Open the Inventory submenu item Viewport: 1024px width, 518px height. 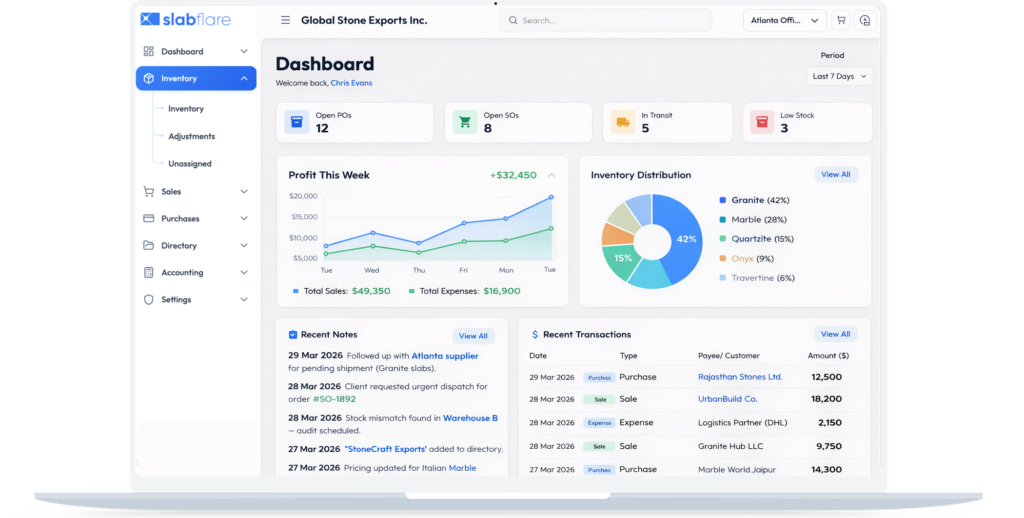coord(186,108)
